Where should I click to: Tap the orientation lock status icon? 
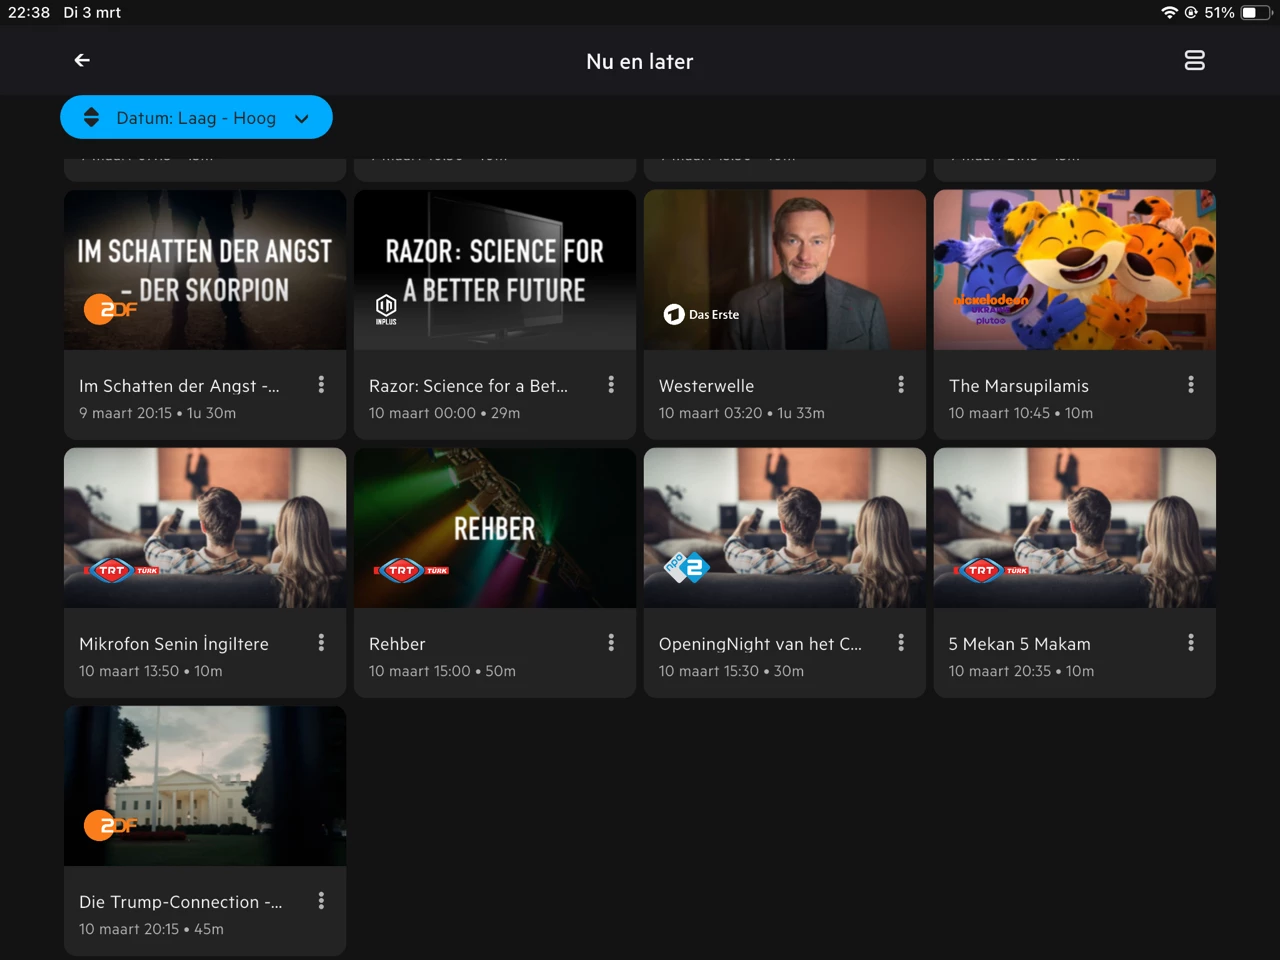(x=1191, y=12)
